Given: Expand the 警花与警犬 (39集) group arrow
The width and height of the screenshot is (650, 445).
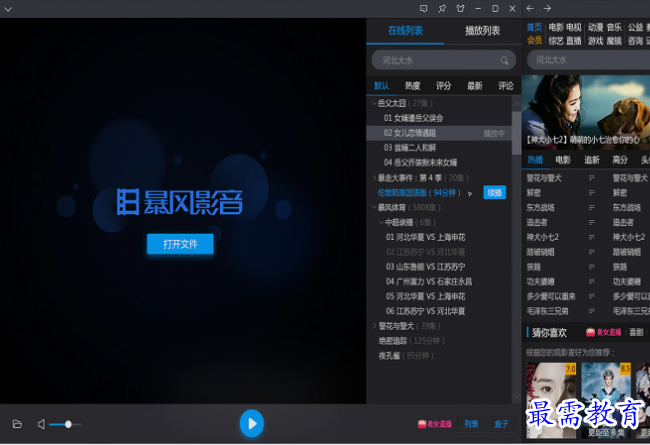Looking at the screenshot, I should tap(374, 326).
